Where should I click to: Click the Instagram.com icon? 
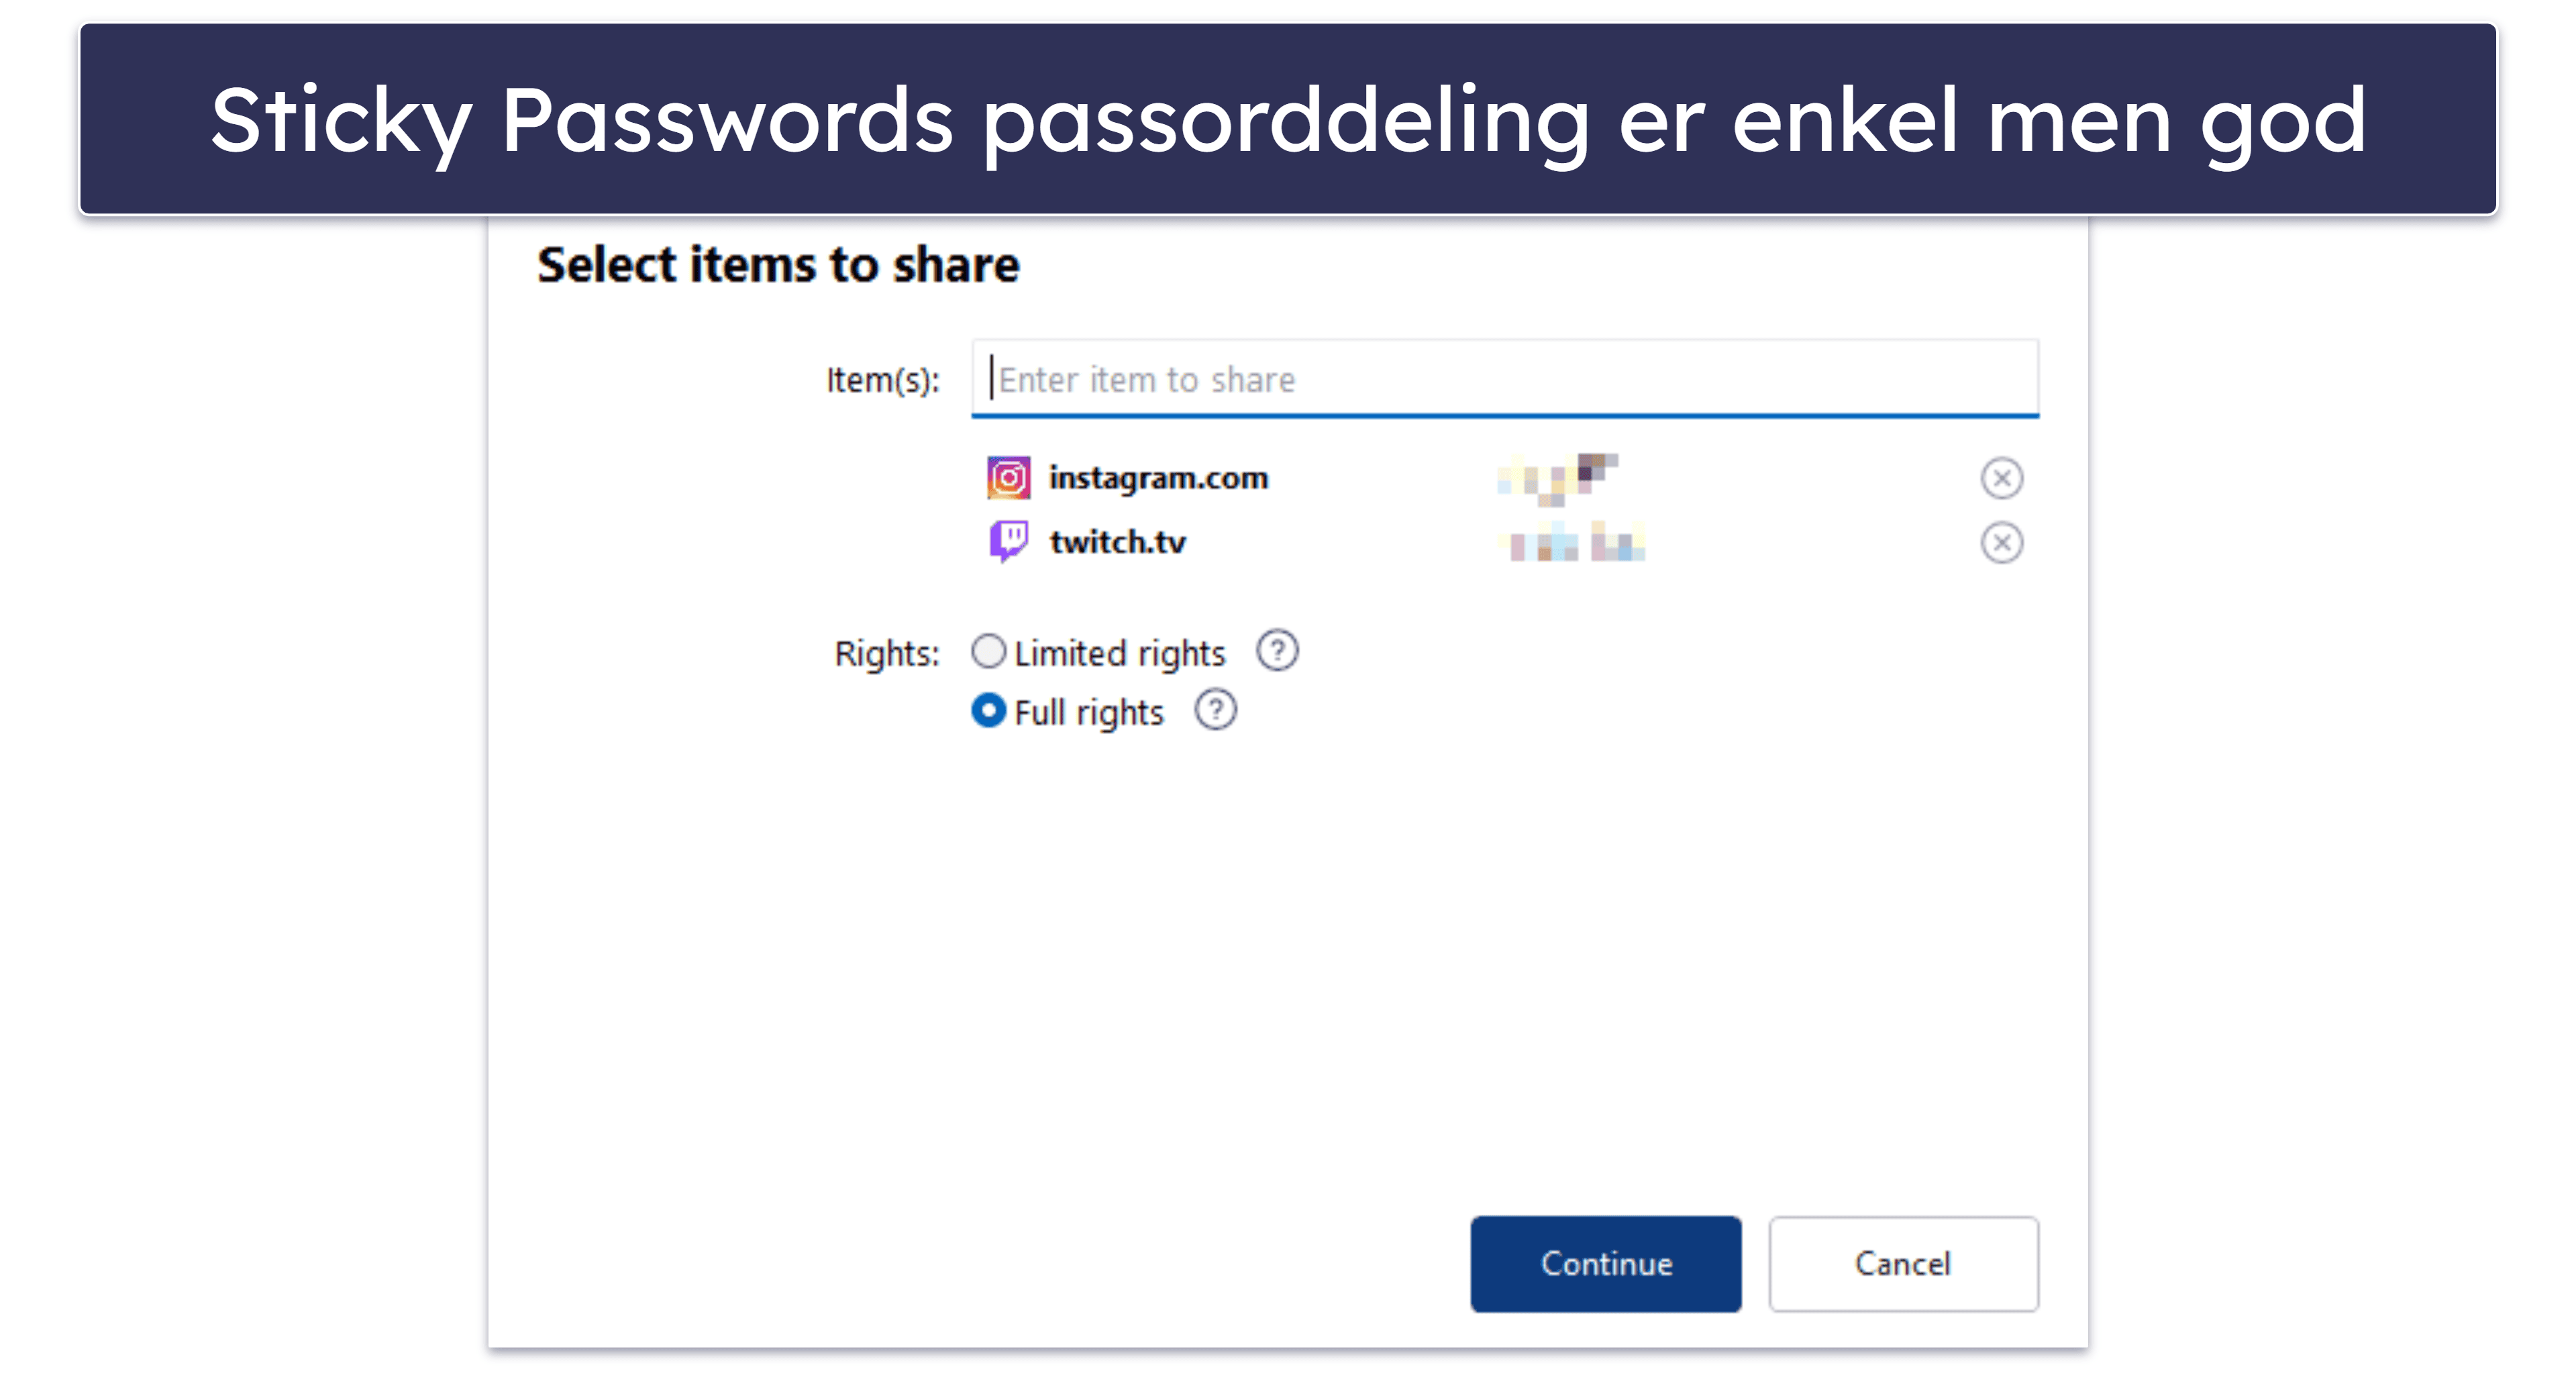coord(1007,478)
